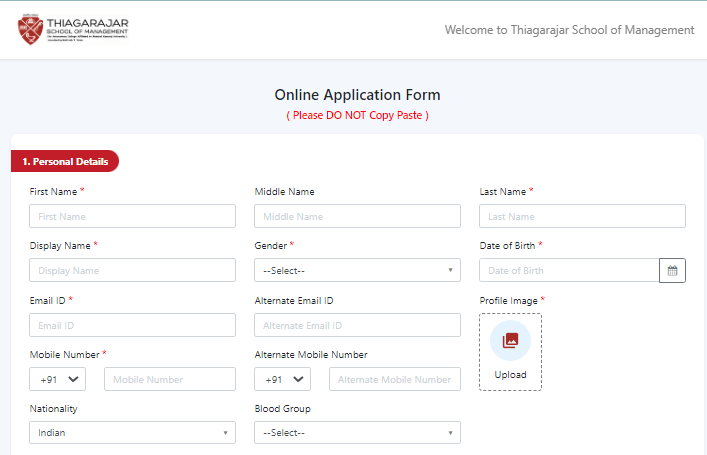This screenshot has height=455, width=707.
Task: Click the Nationality label
Action: coord(54,409)
